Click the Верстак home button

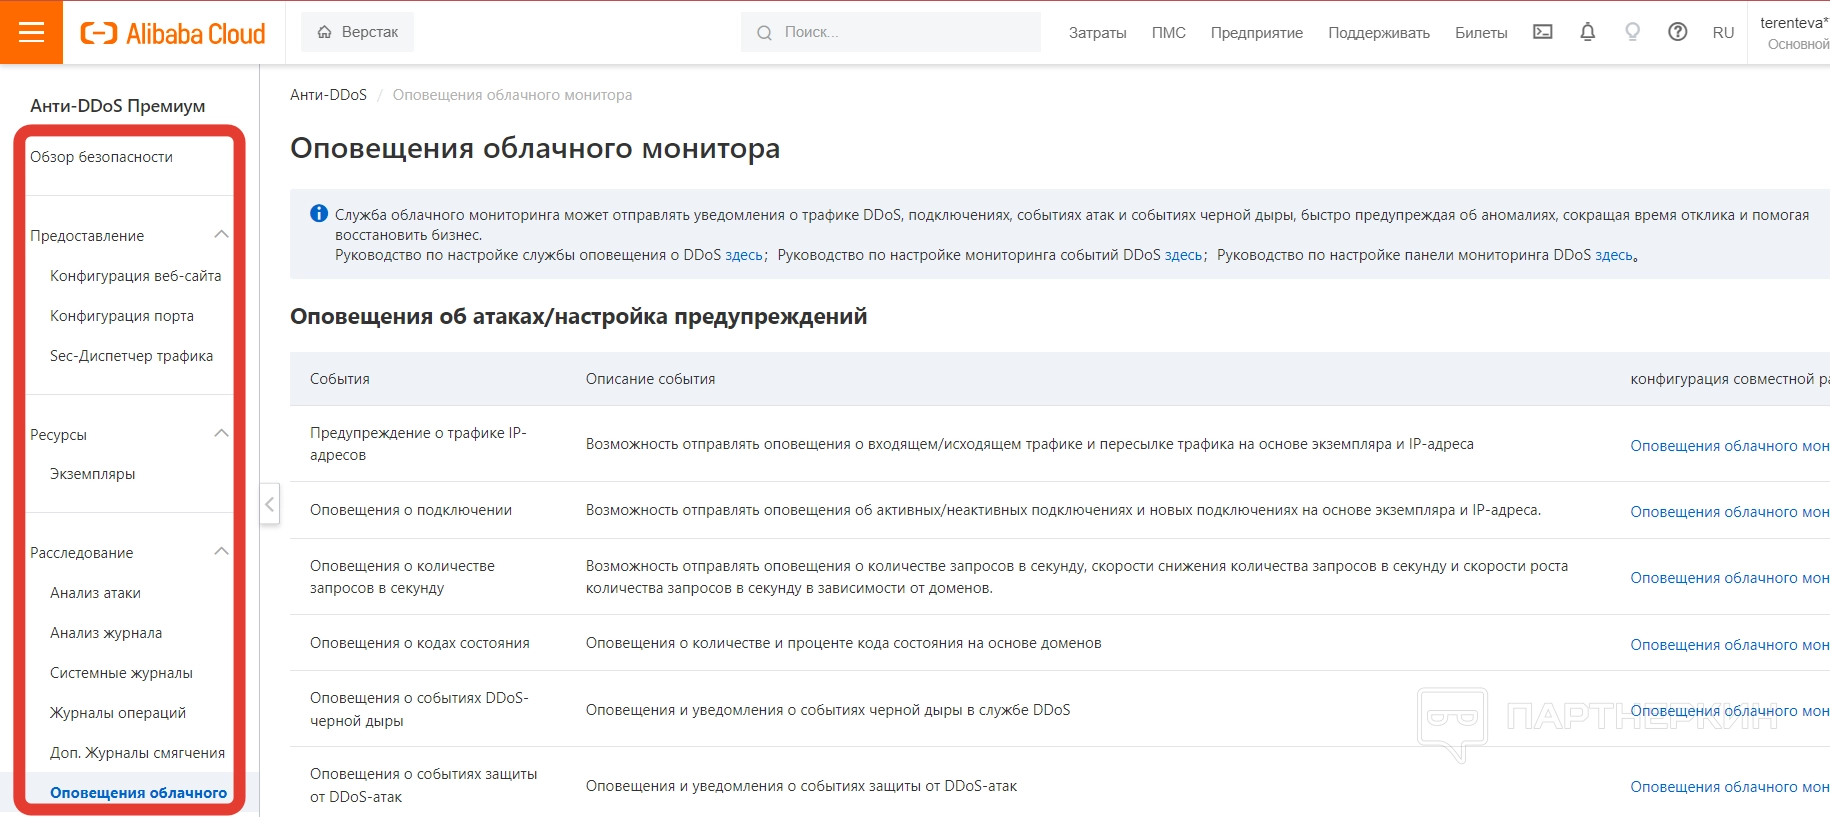coord(358,32)
